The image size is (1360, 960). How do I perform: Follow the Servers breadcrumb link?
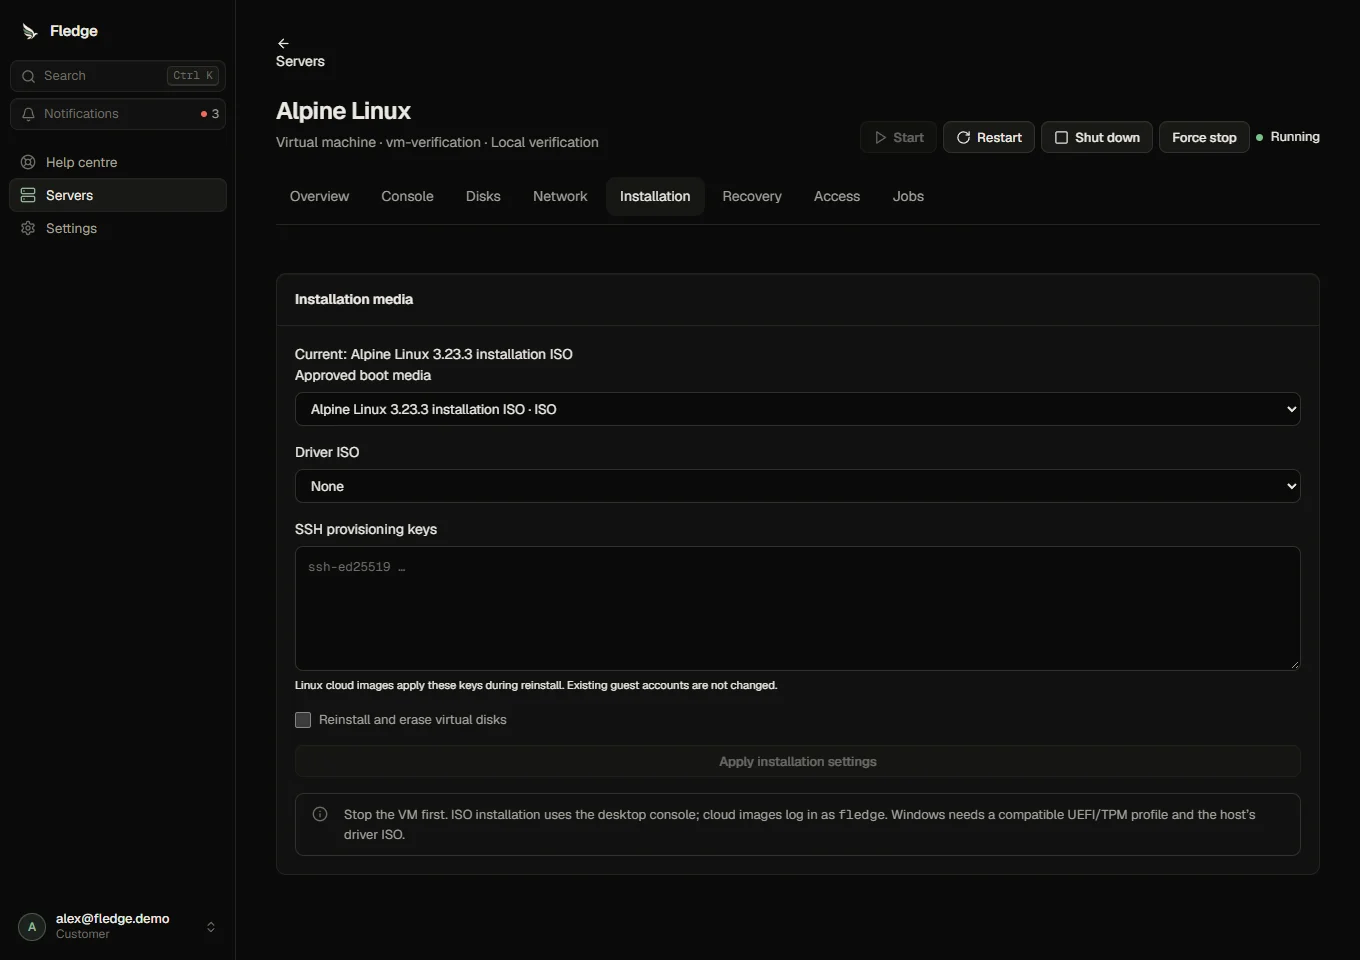coord(300,62)
